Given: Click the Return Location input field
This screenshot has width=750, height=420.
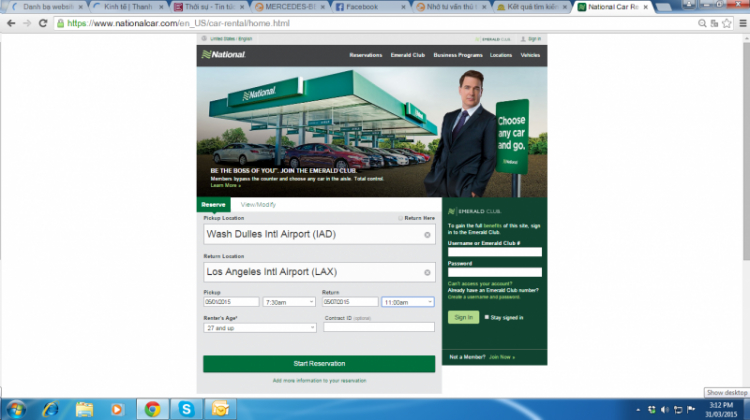Looking at the screenshot, I should click(x=319, y=272).
